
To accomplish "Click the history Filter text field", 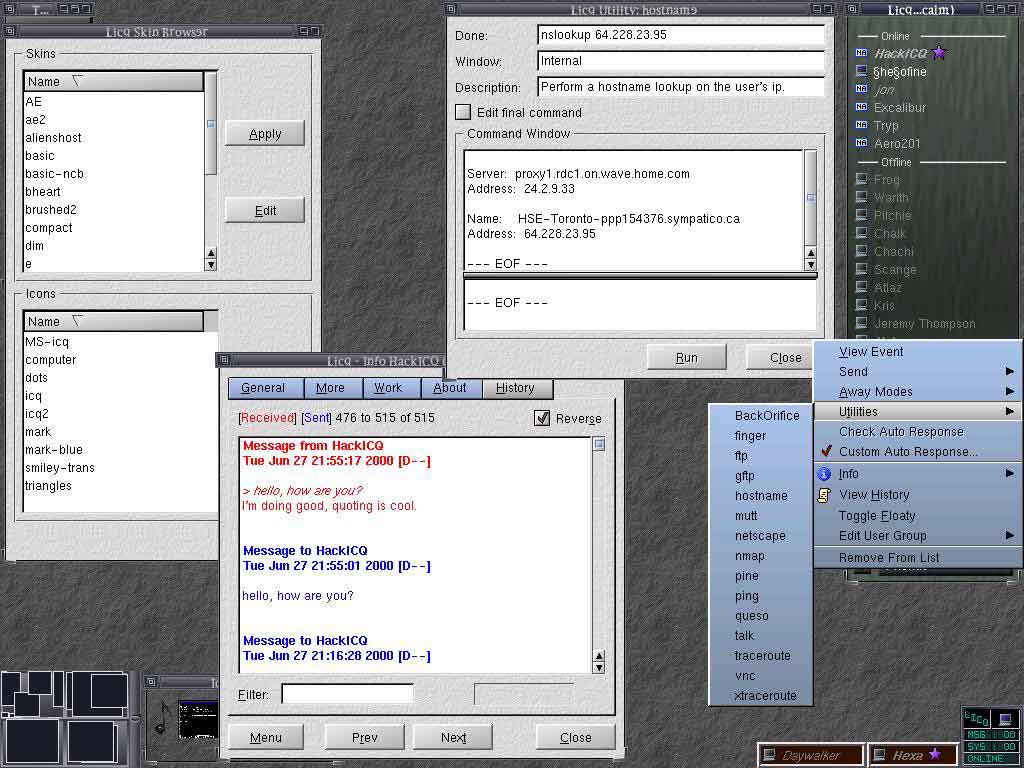I will [x=347, y=694].
